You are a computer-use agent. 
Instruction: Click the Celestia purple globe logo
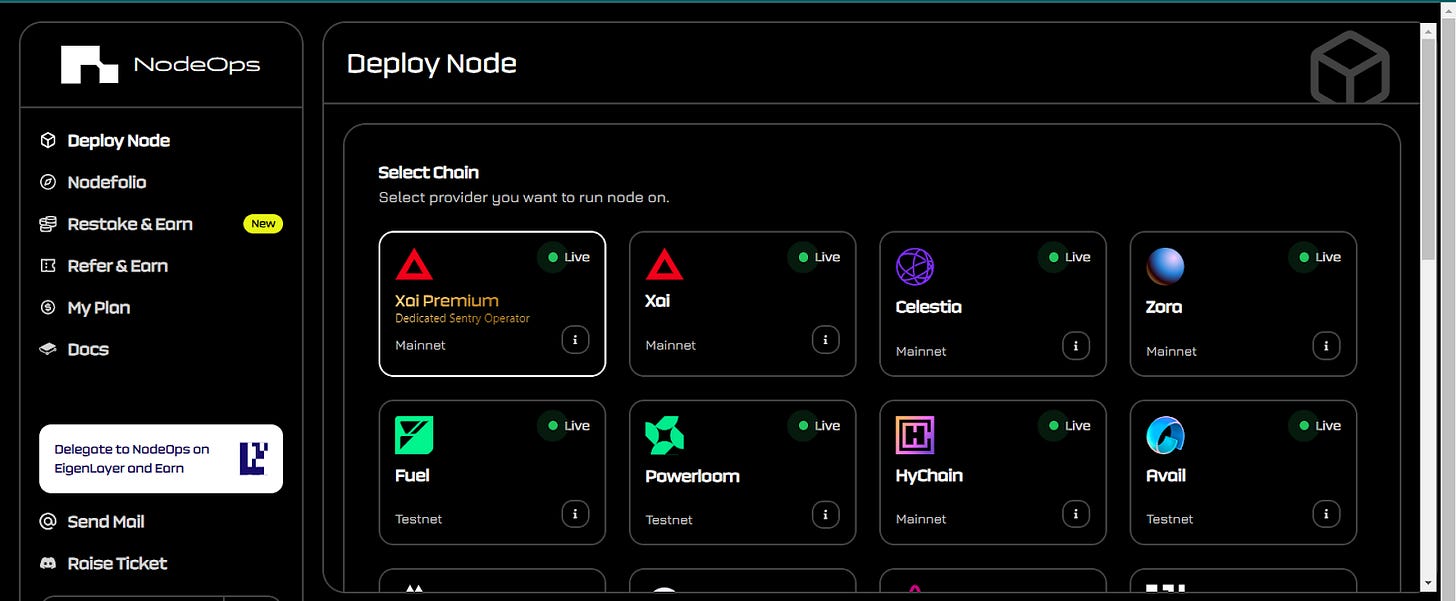pyautogui.click(x=915, y=267)
